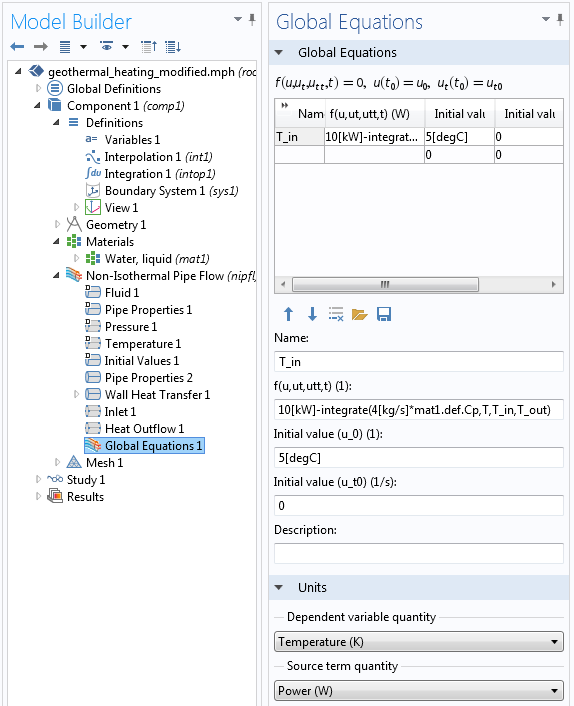Collapse the Units section

point(279,587)
